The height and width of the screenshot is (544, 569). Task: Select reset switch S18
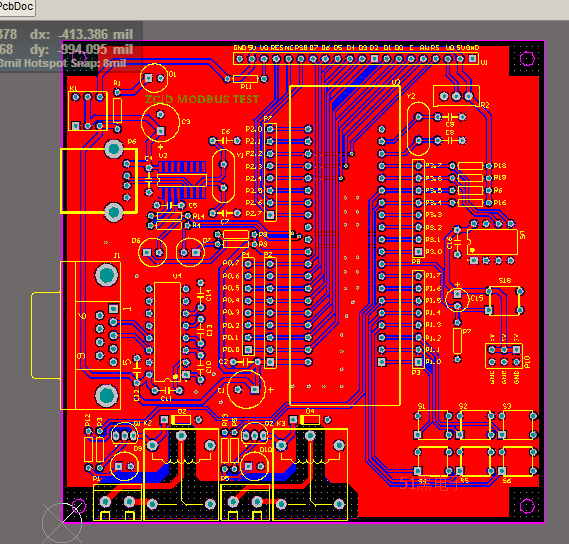(504, 300)
